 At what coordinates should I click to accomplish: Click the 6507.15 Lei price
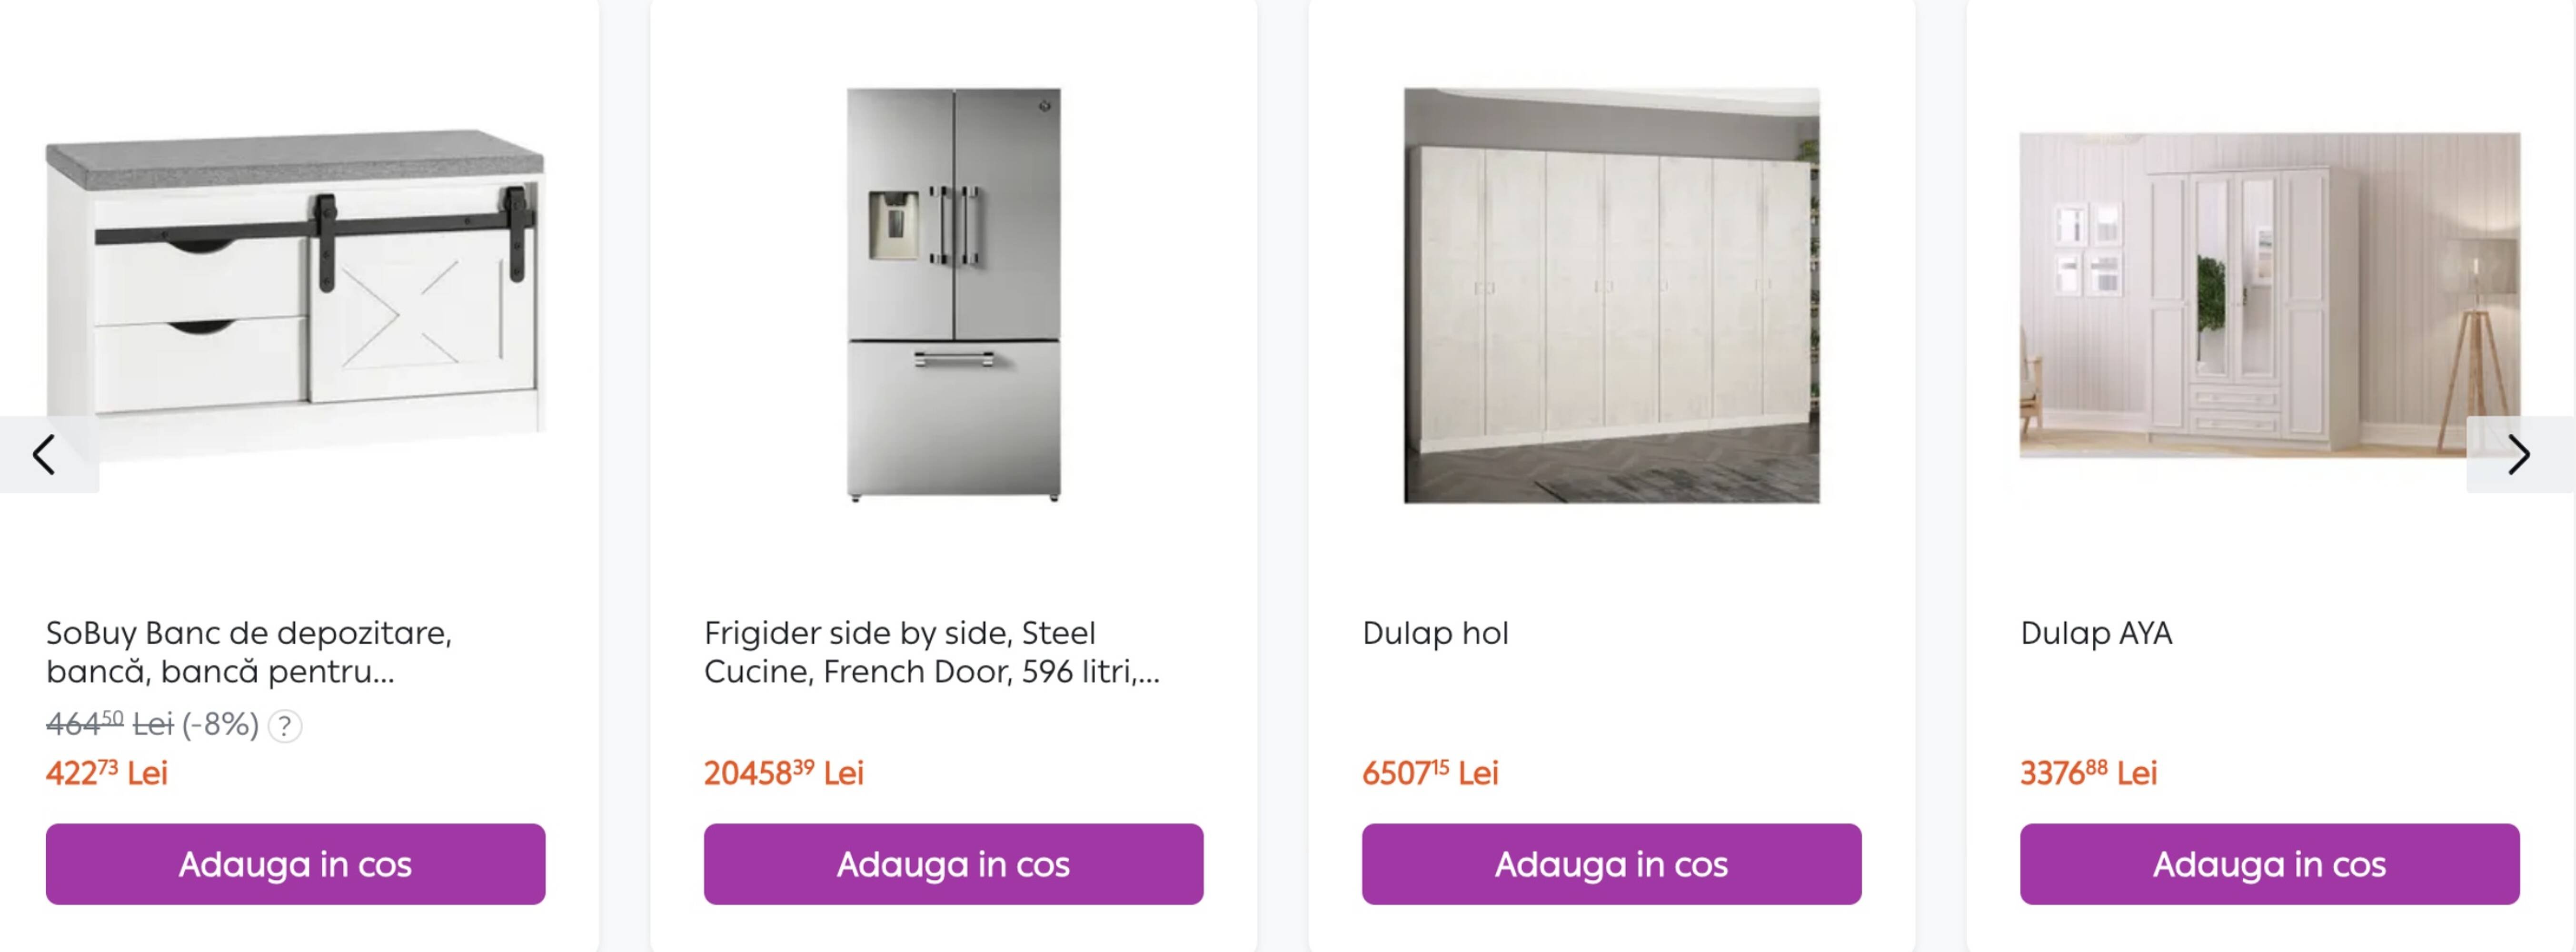click(x=1430, y=773)
